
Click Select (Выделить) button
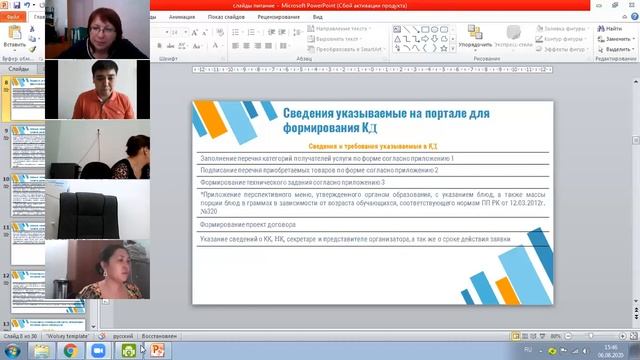[x=615, y=49]
